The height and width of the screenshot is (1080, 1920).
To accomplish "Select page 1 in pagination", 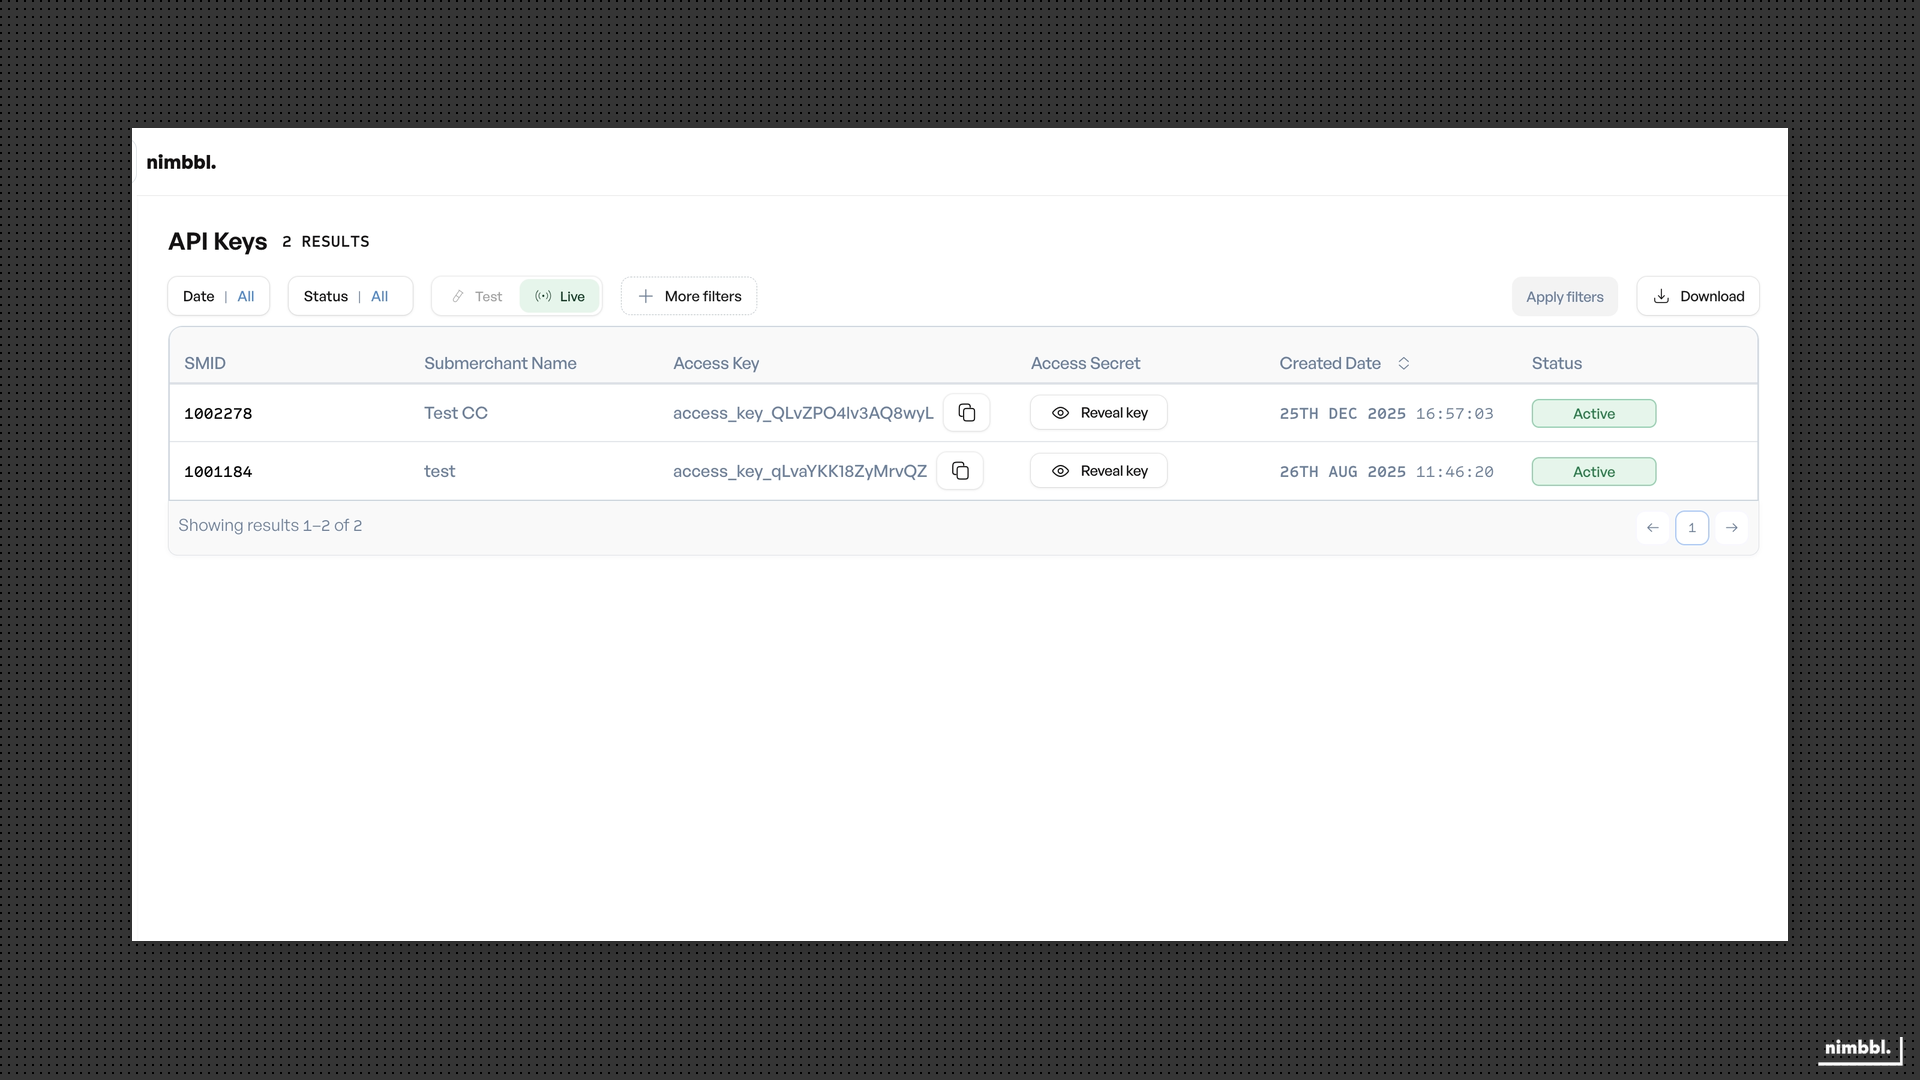I will click(x=1692, y=528).
